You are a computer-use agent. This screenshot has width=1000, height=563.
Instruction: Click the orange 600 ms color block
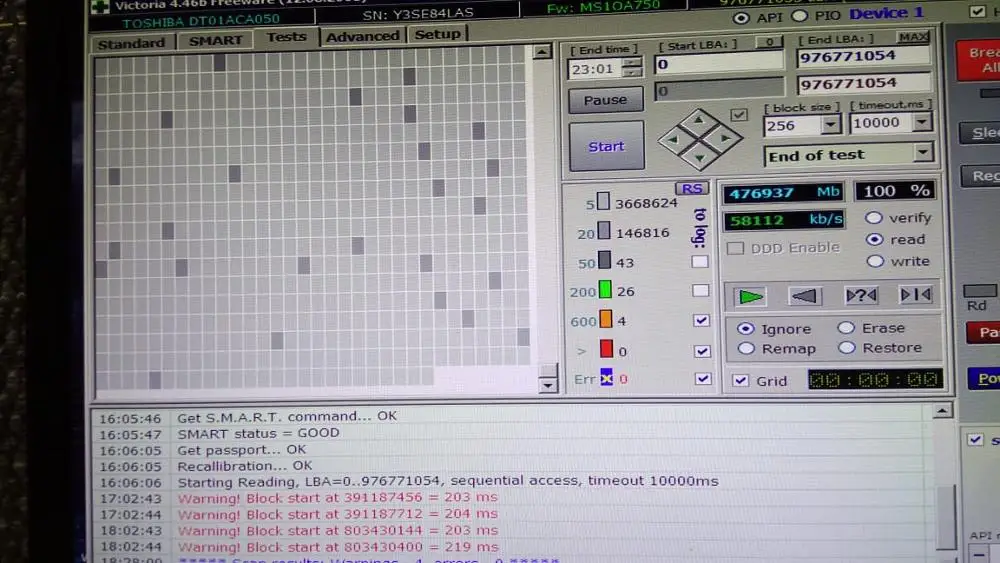(x=606, y=319)
